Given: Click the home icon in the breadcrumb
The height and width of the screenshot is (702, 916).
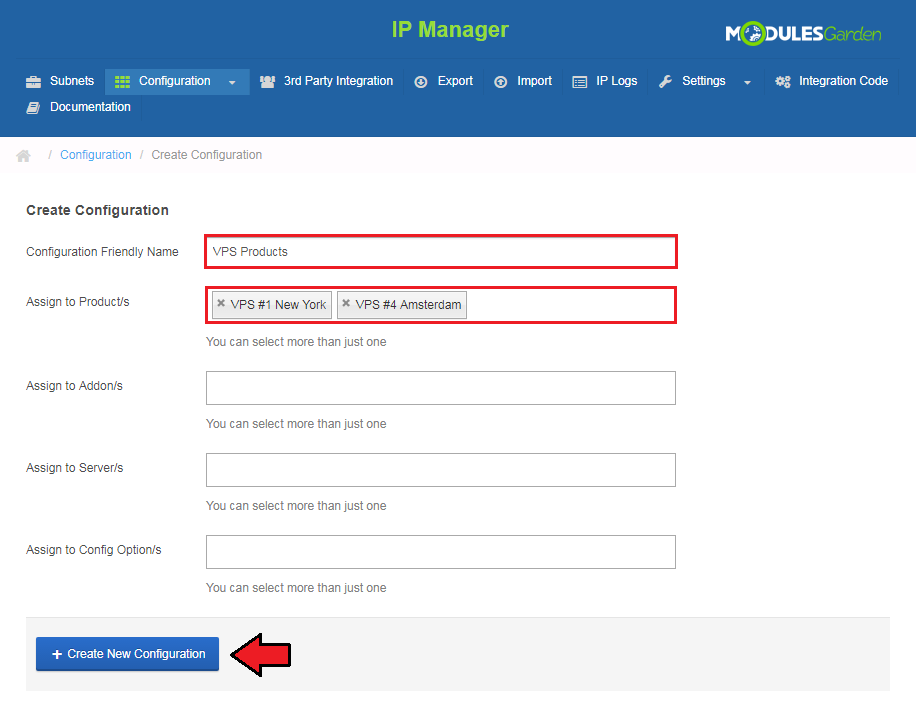Looking at the screenshot, I should pyautogui.click(x=23, y=156).
